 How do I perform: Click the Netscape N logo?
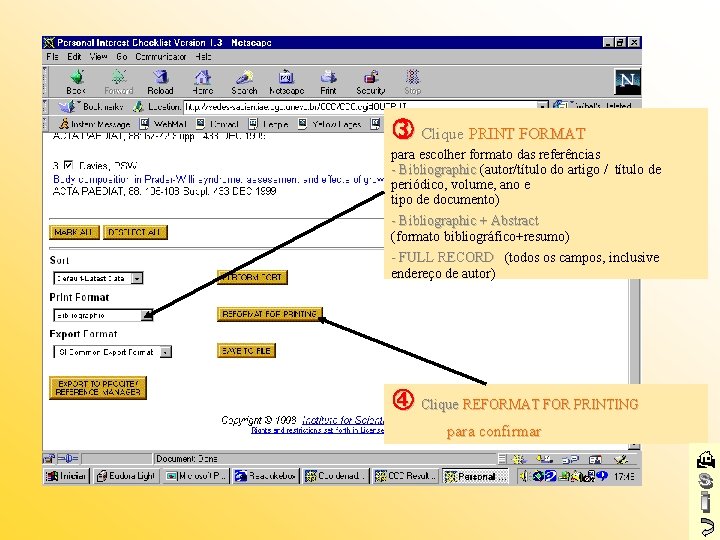click(x=627, y=81)
